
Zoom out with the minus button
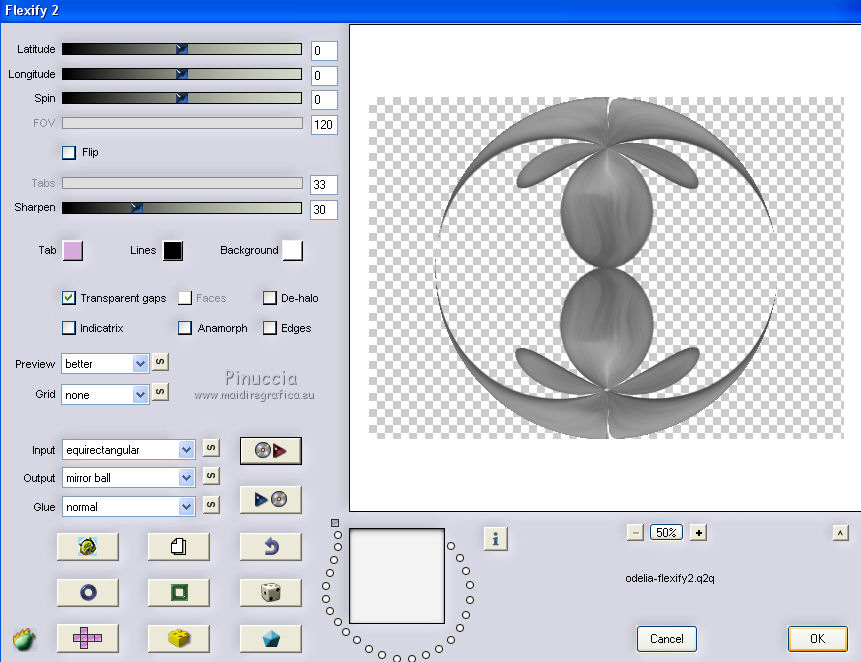(635, 532)
